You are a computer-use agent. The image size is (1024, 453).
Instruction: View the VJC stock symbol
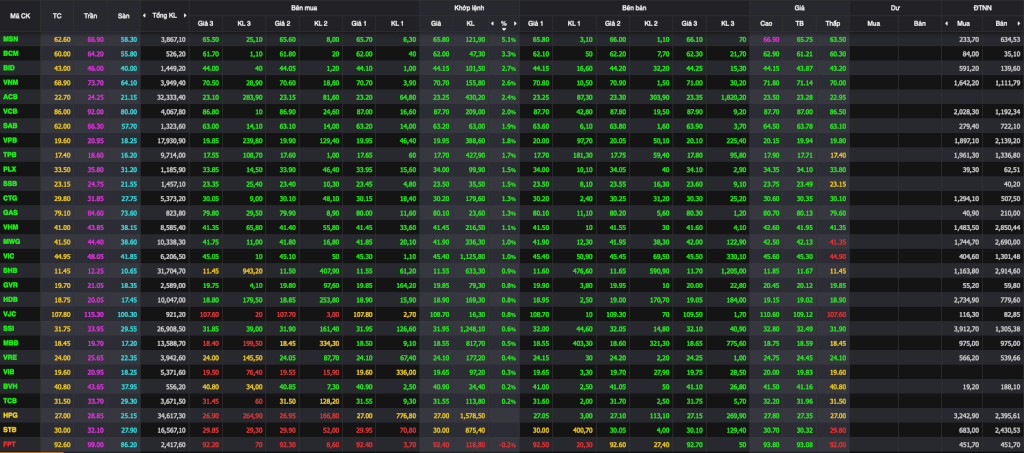tap(10, 312)
